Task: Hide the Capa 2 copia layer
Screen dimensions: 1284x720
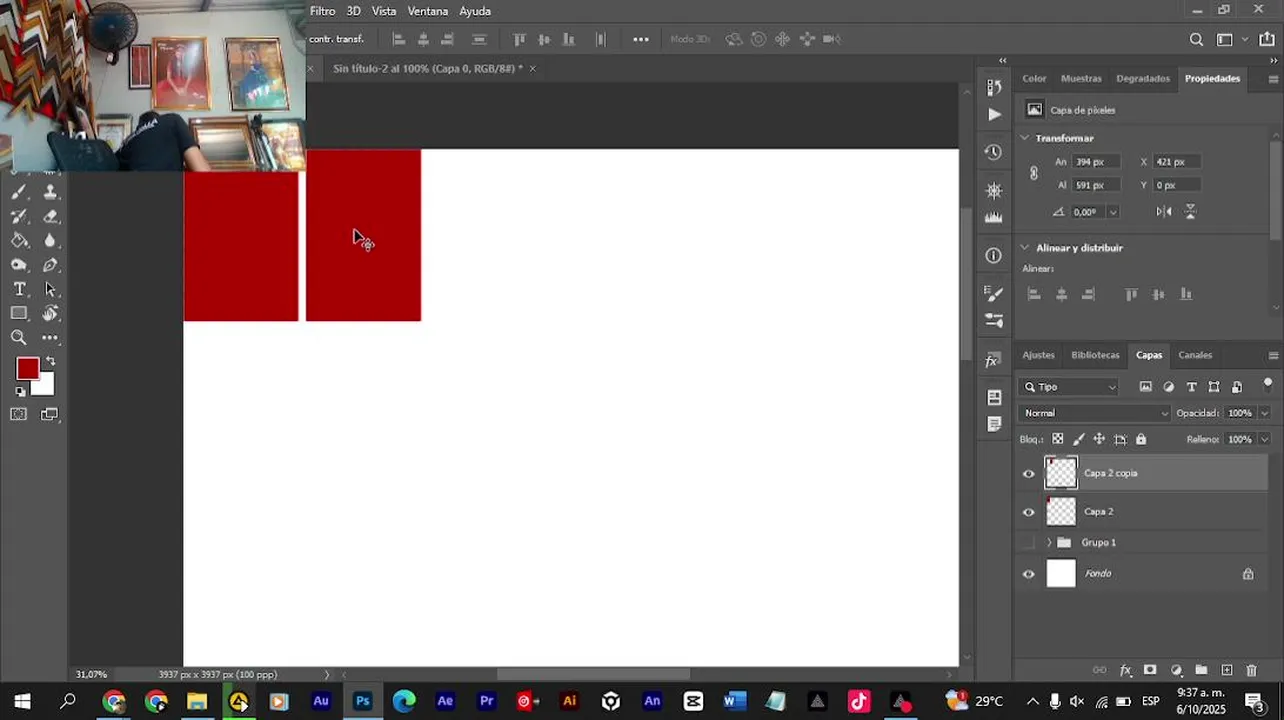Action: pyautogui.click(x=1029, y=474)
